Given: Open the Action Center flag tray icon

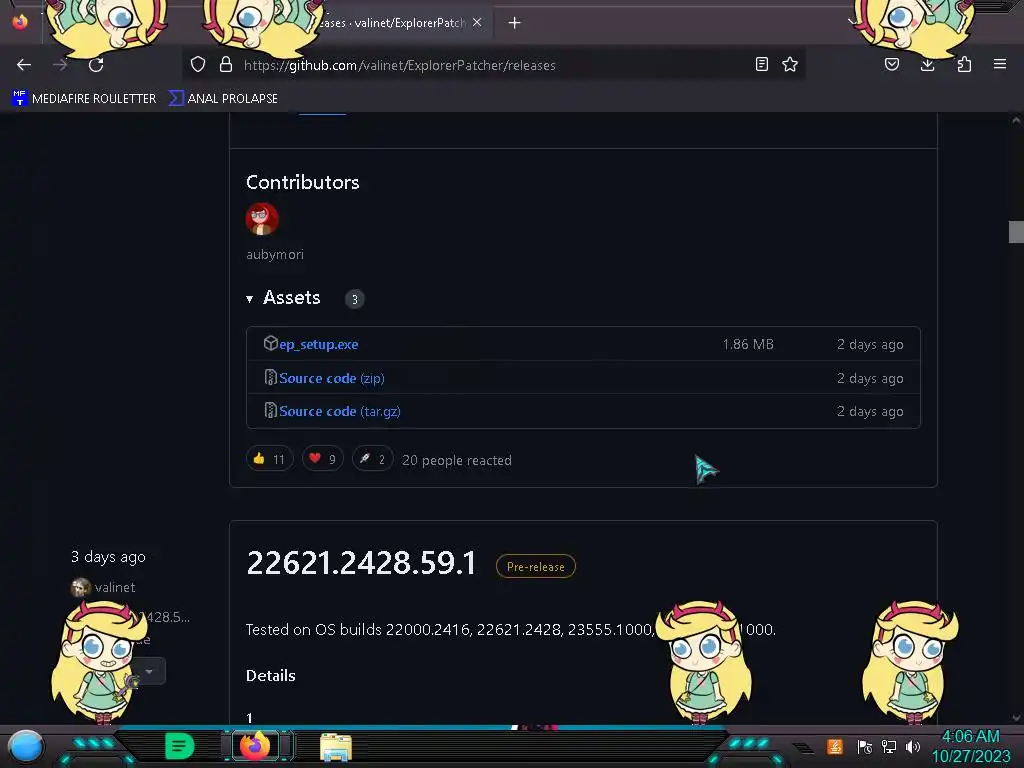Looking at the screenshot, I should 864,746.
